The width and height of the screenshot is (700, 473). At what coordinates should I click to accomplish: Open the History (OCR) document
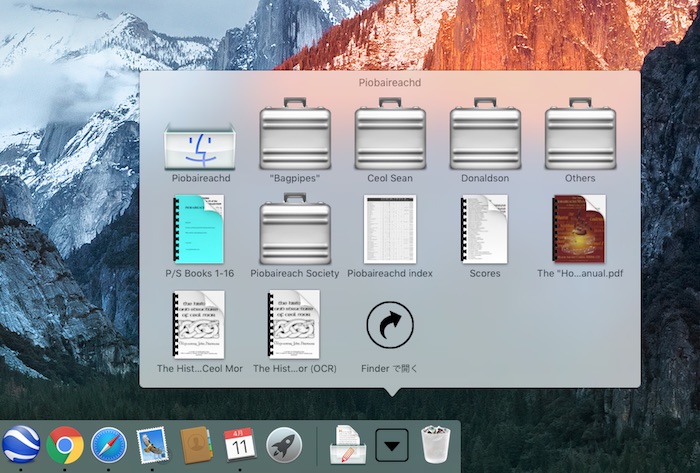tap(294, 324)
